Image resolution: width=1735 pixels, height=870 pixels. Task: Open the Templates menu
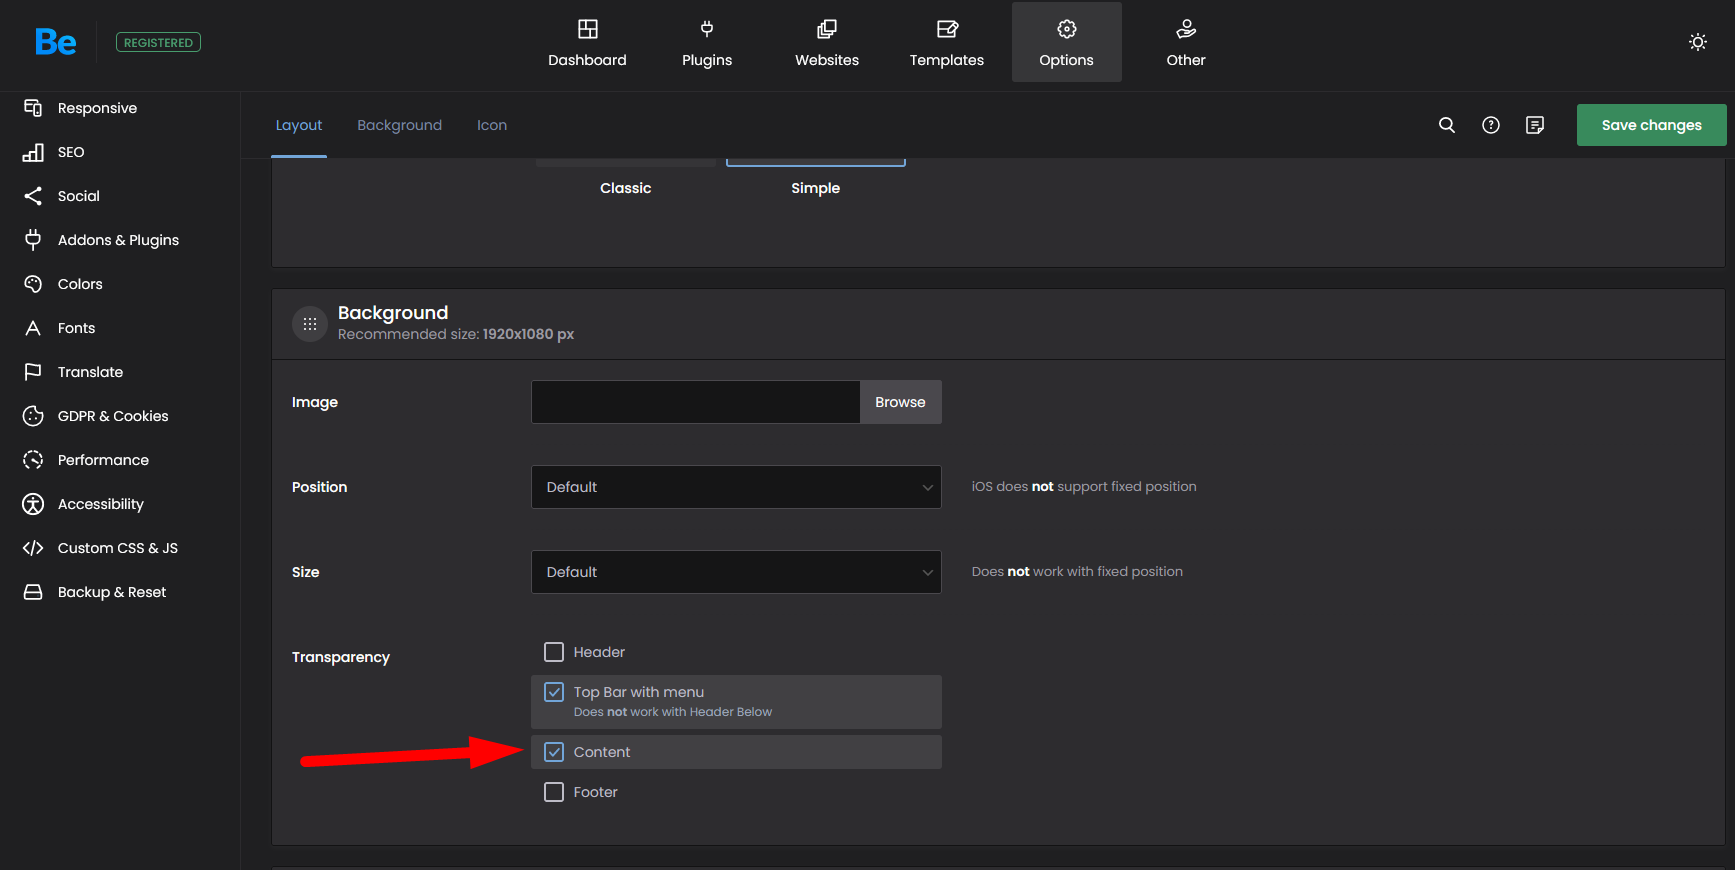coord(947,42)
